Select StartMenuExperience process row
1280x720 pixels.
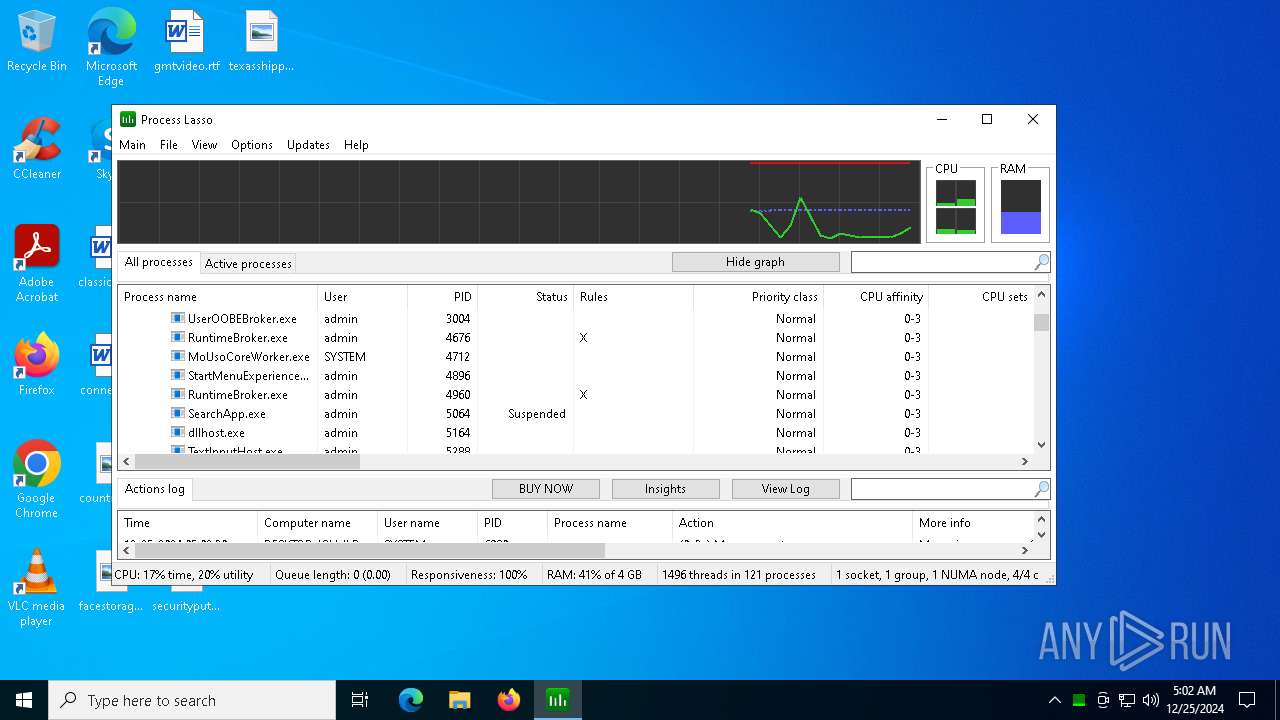(576, 376)
